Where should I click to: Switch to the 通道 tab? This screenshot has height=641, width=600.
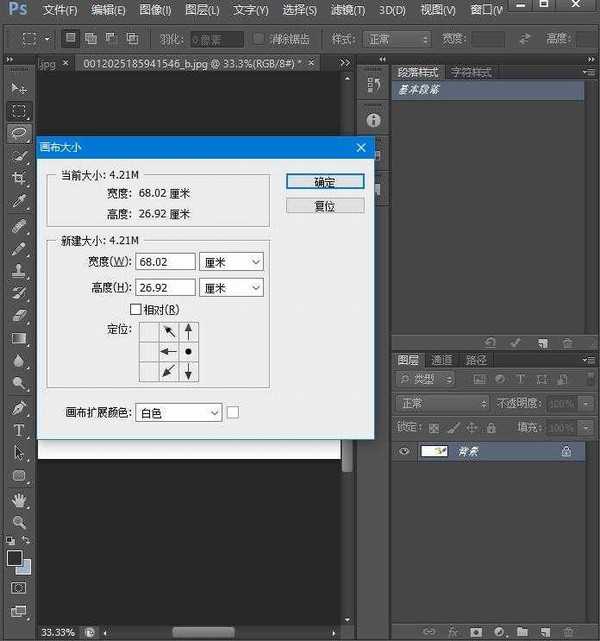442,360
